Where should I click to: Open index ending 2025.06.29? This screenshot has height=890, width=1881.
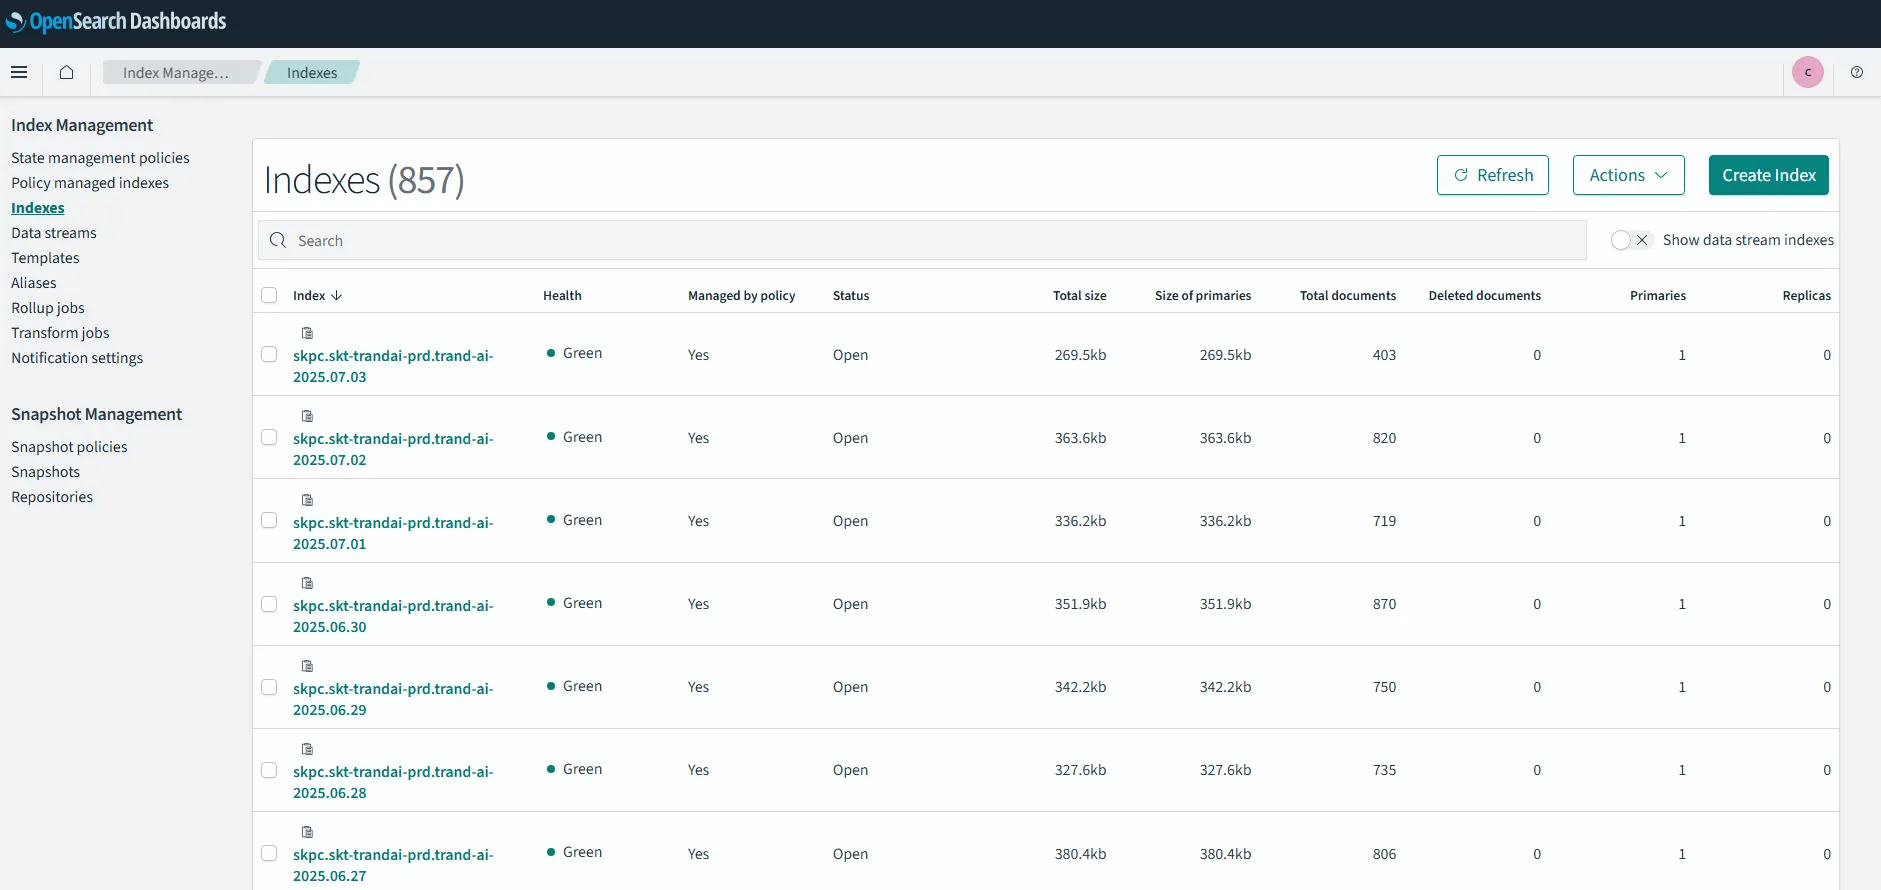pos(393,699)
